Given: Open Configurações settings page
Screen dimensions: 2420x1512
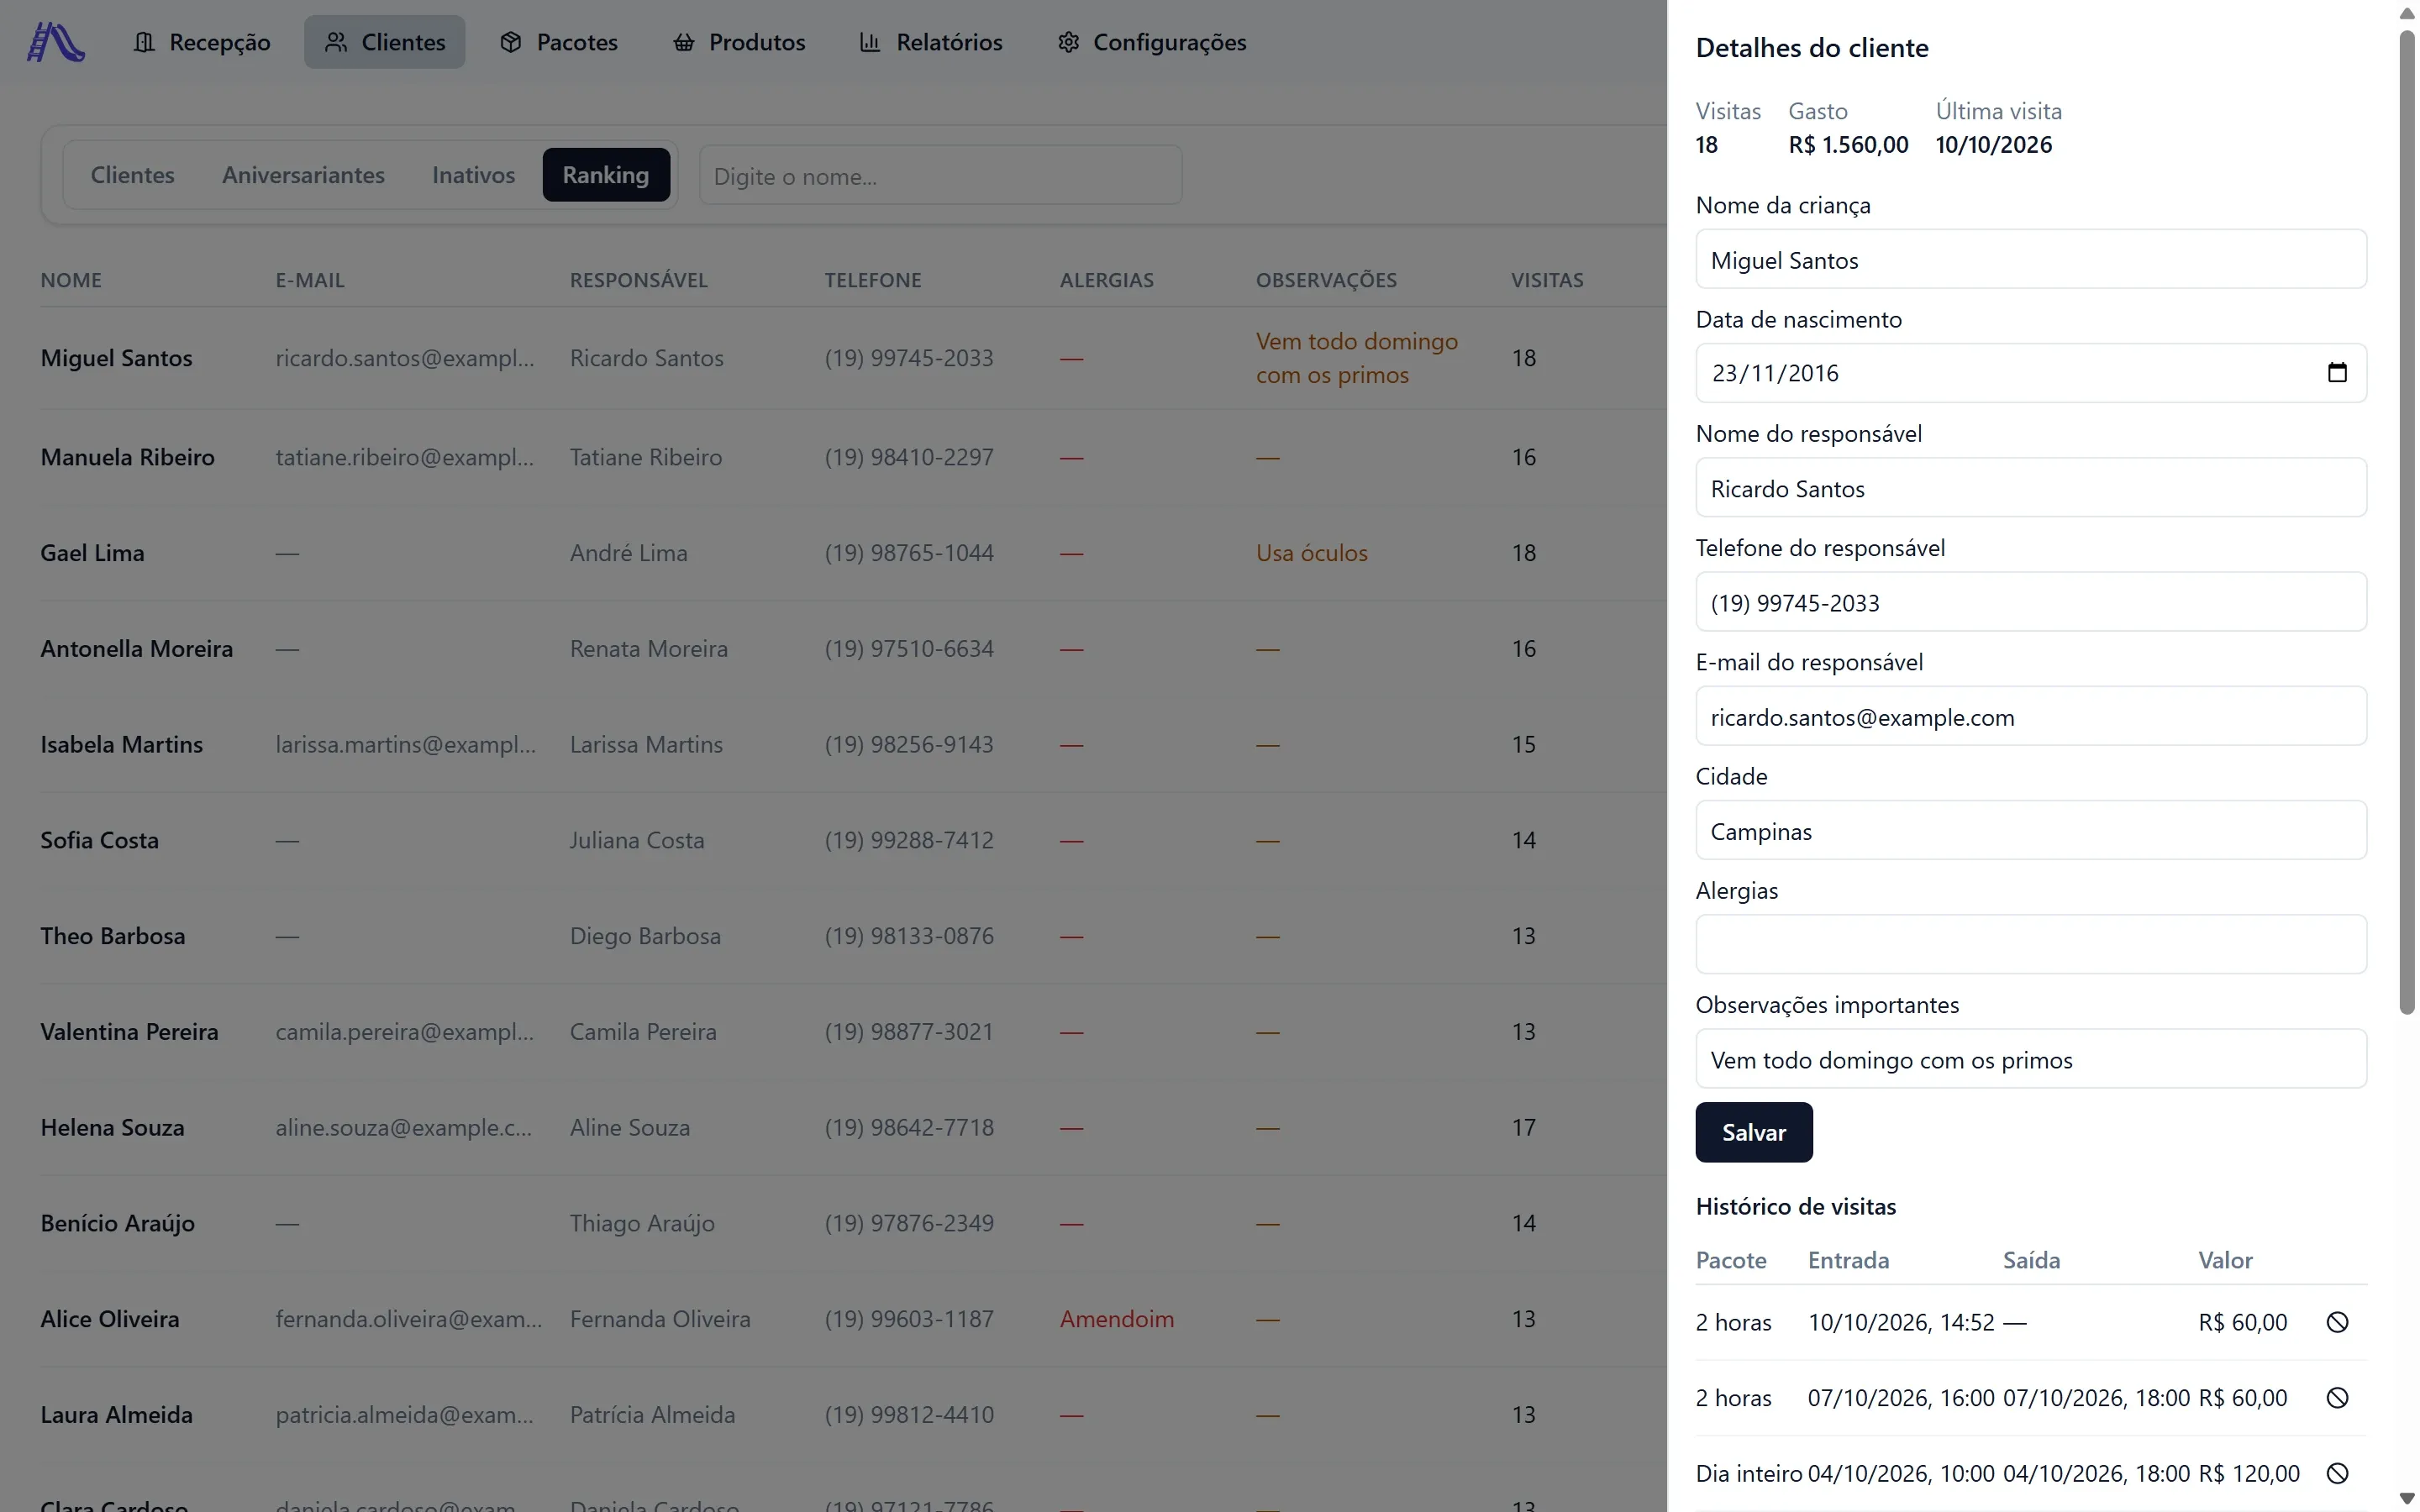Looking at the screenshot, I should click(1152, 42).
